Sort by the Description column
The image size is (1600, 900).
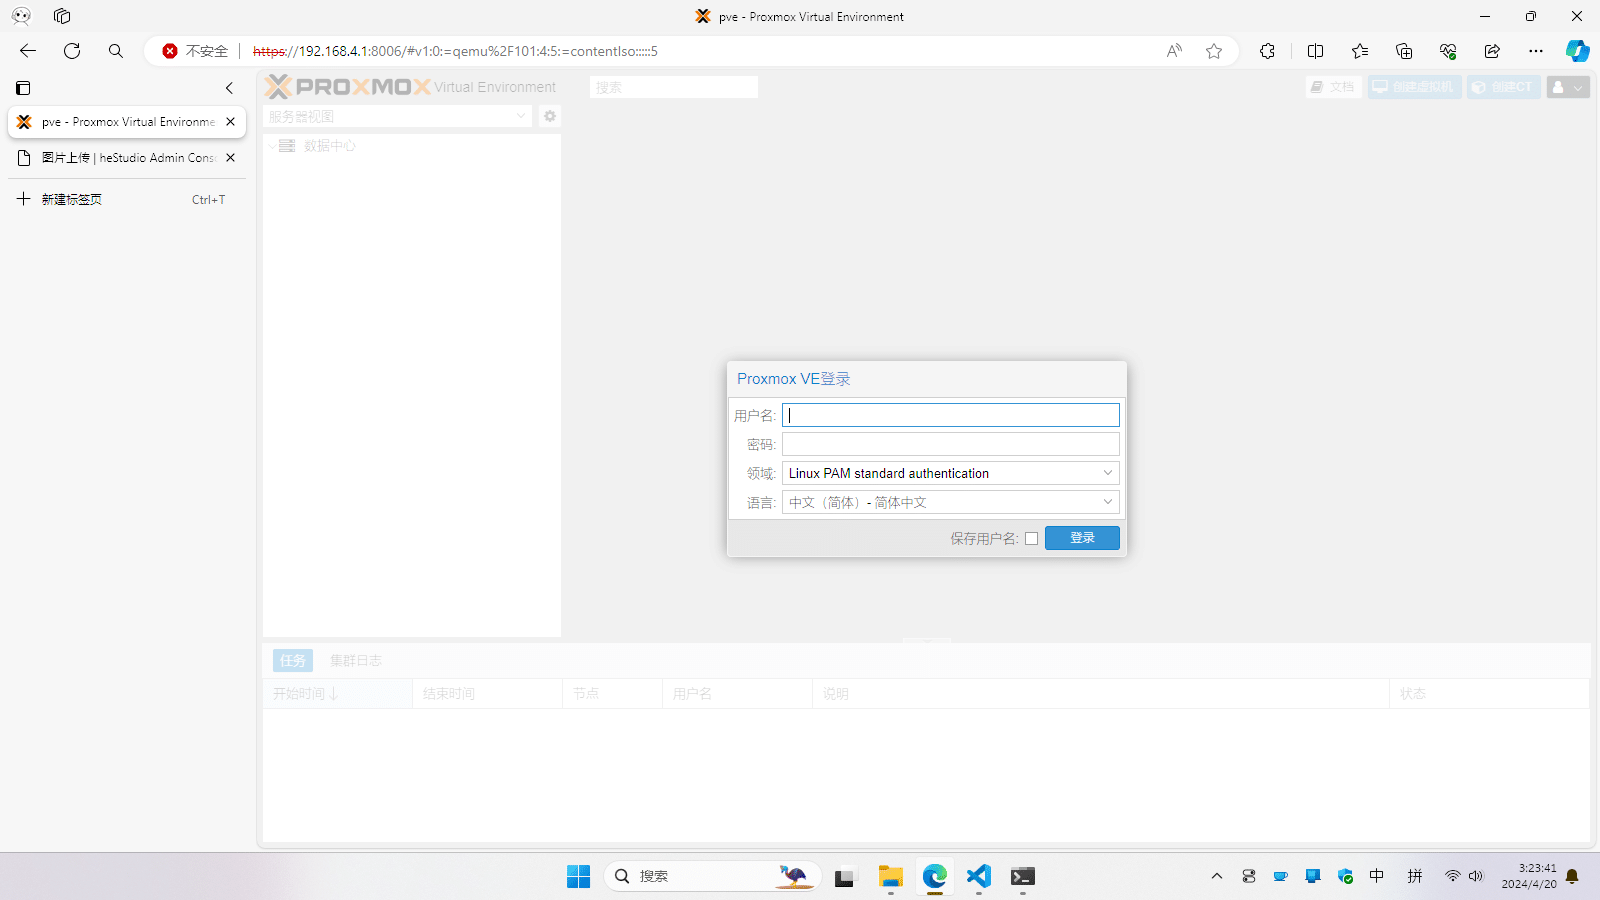pos(1100,694)
